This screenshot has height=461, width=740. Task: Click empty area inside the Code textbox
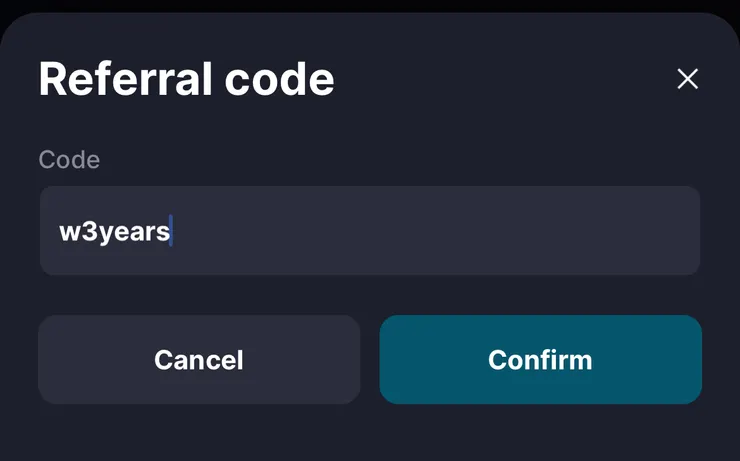pyautogui.click(x=450, y=231)
